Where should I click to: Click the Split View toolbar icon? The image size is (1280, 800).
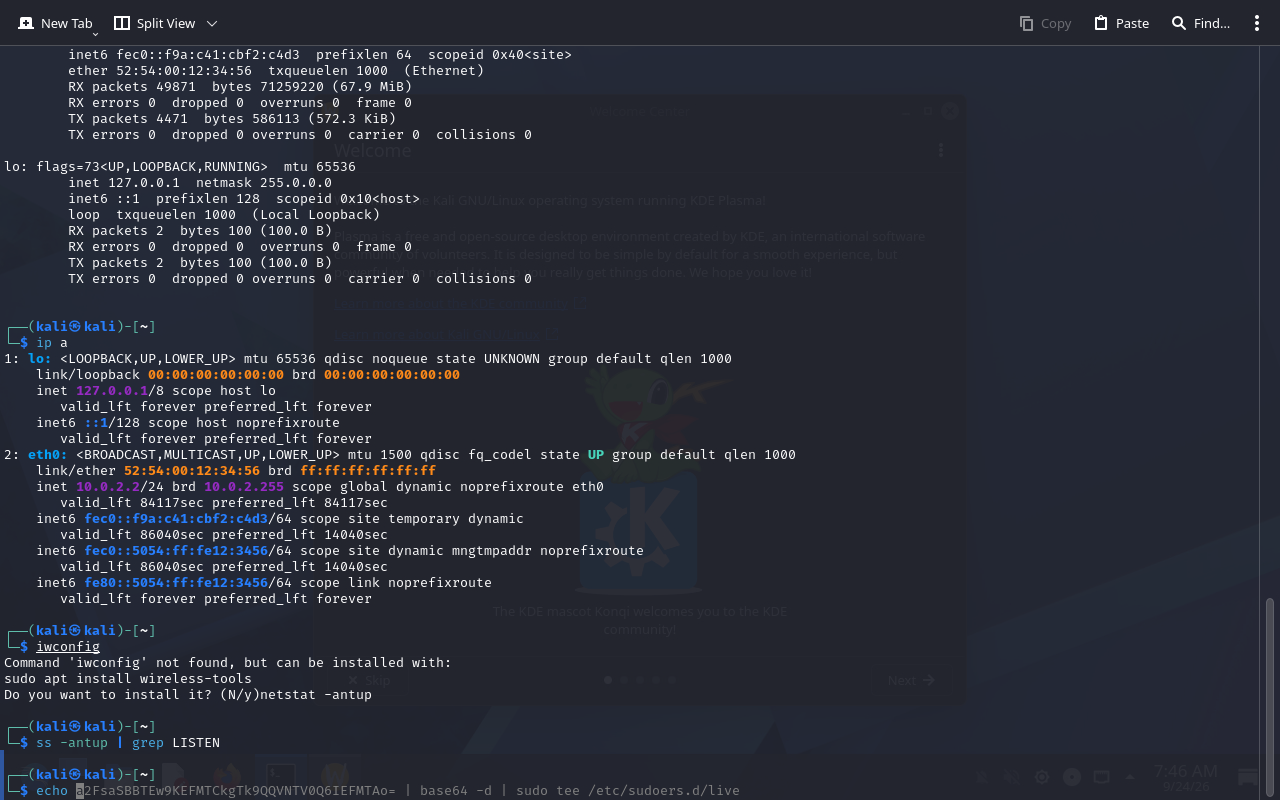122,23
